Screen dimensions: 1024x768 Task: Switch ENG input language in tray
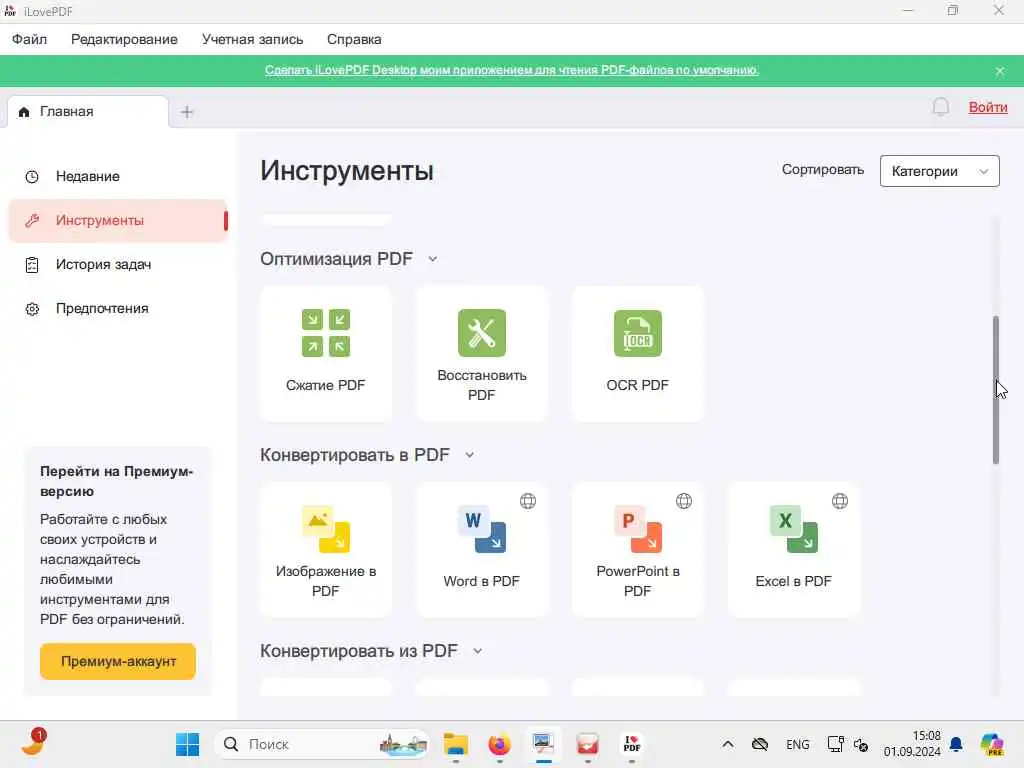[797, 744]
